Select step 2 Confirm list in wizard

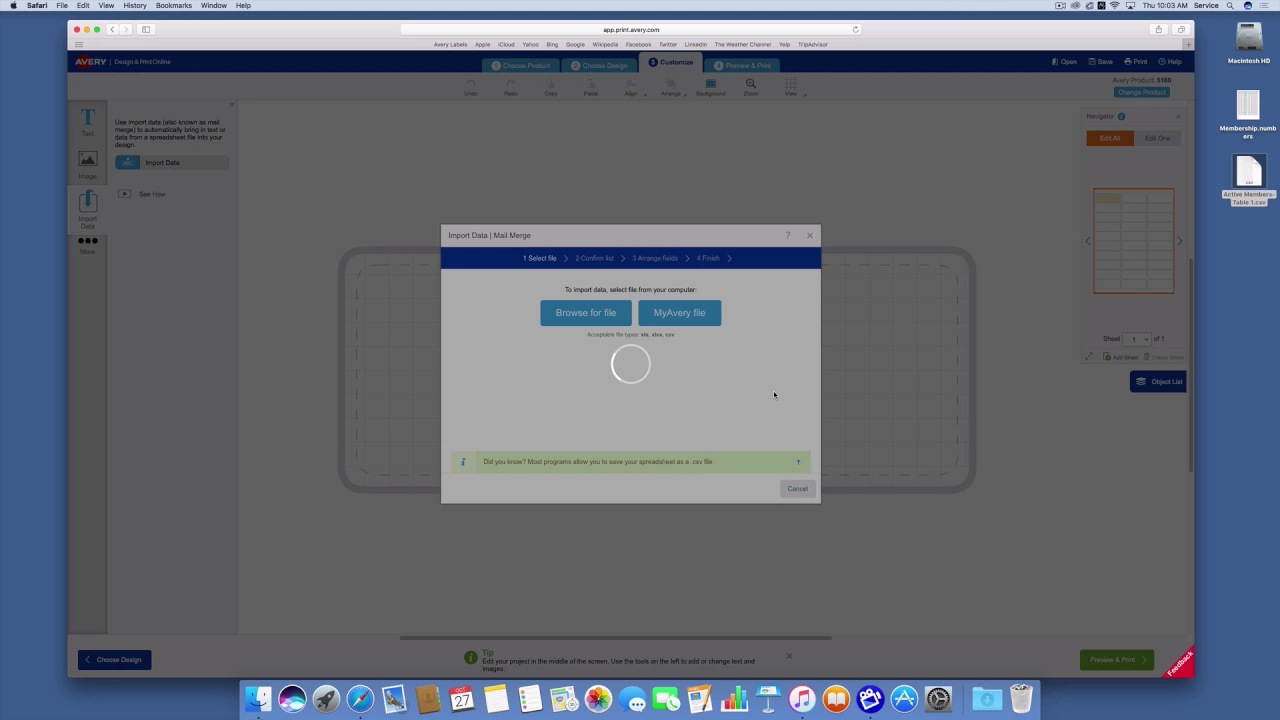tap(594, 258)
